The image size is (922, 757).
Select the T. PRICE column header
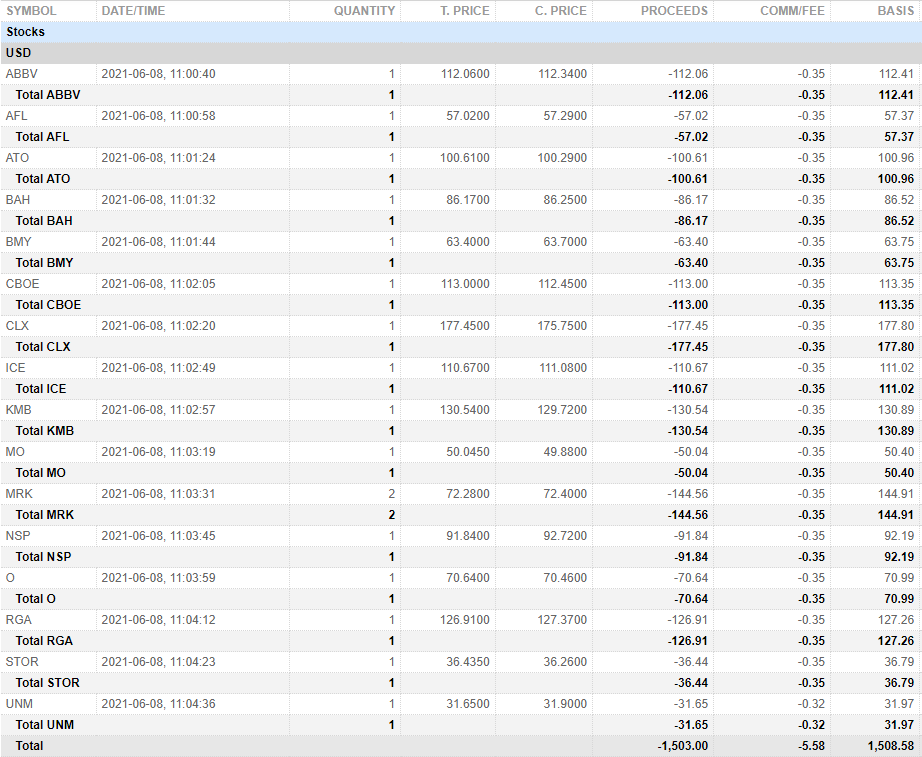[x=465, y=11]
